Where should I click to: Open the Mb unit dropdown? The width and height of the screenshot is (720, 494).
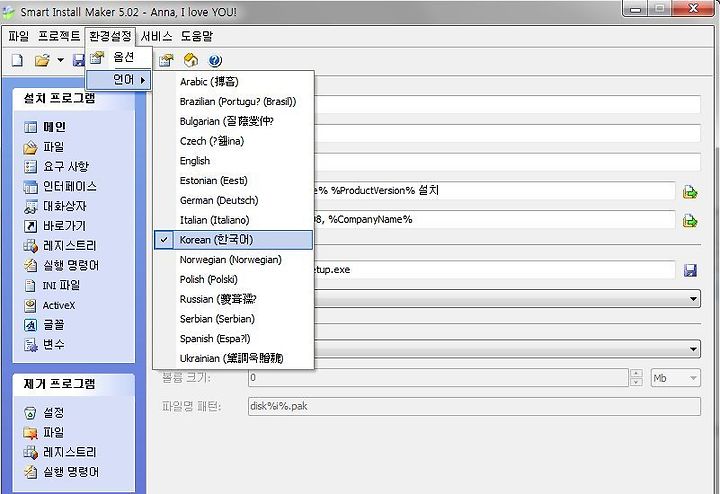(675, 378)
